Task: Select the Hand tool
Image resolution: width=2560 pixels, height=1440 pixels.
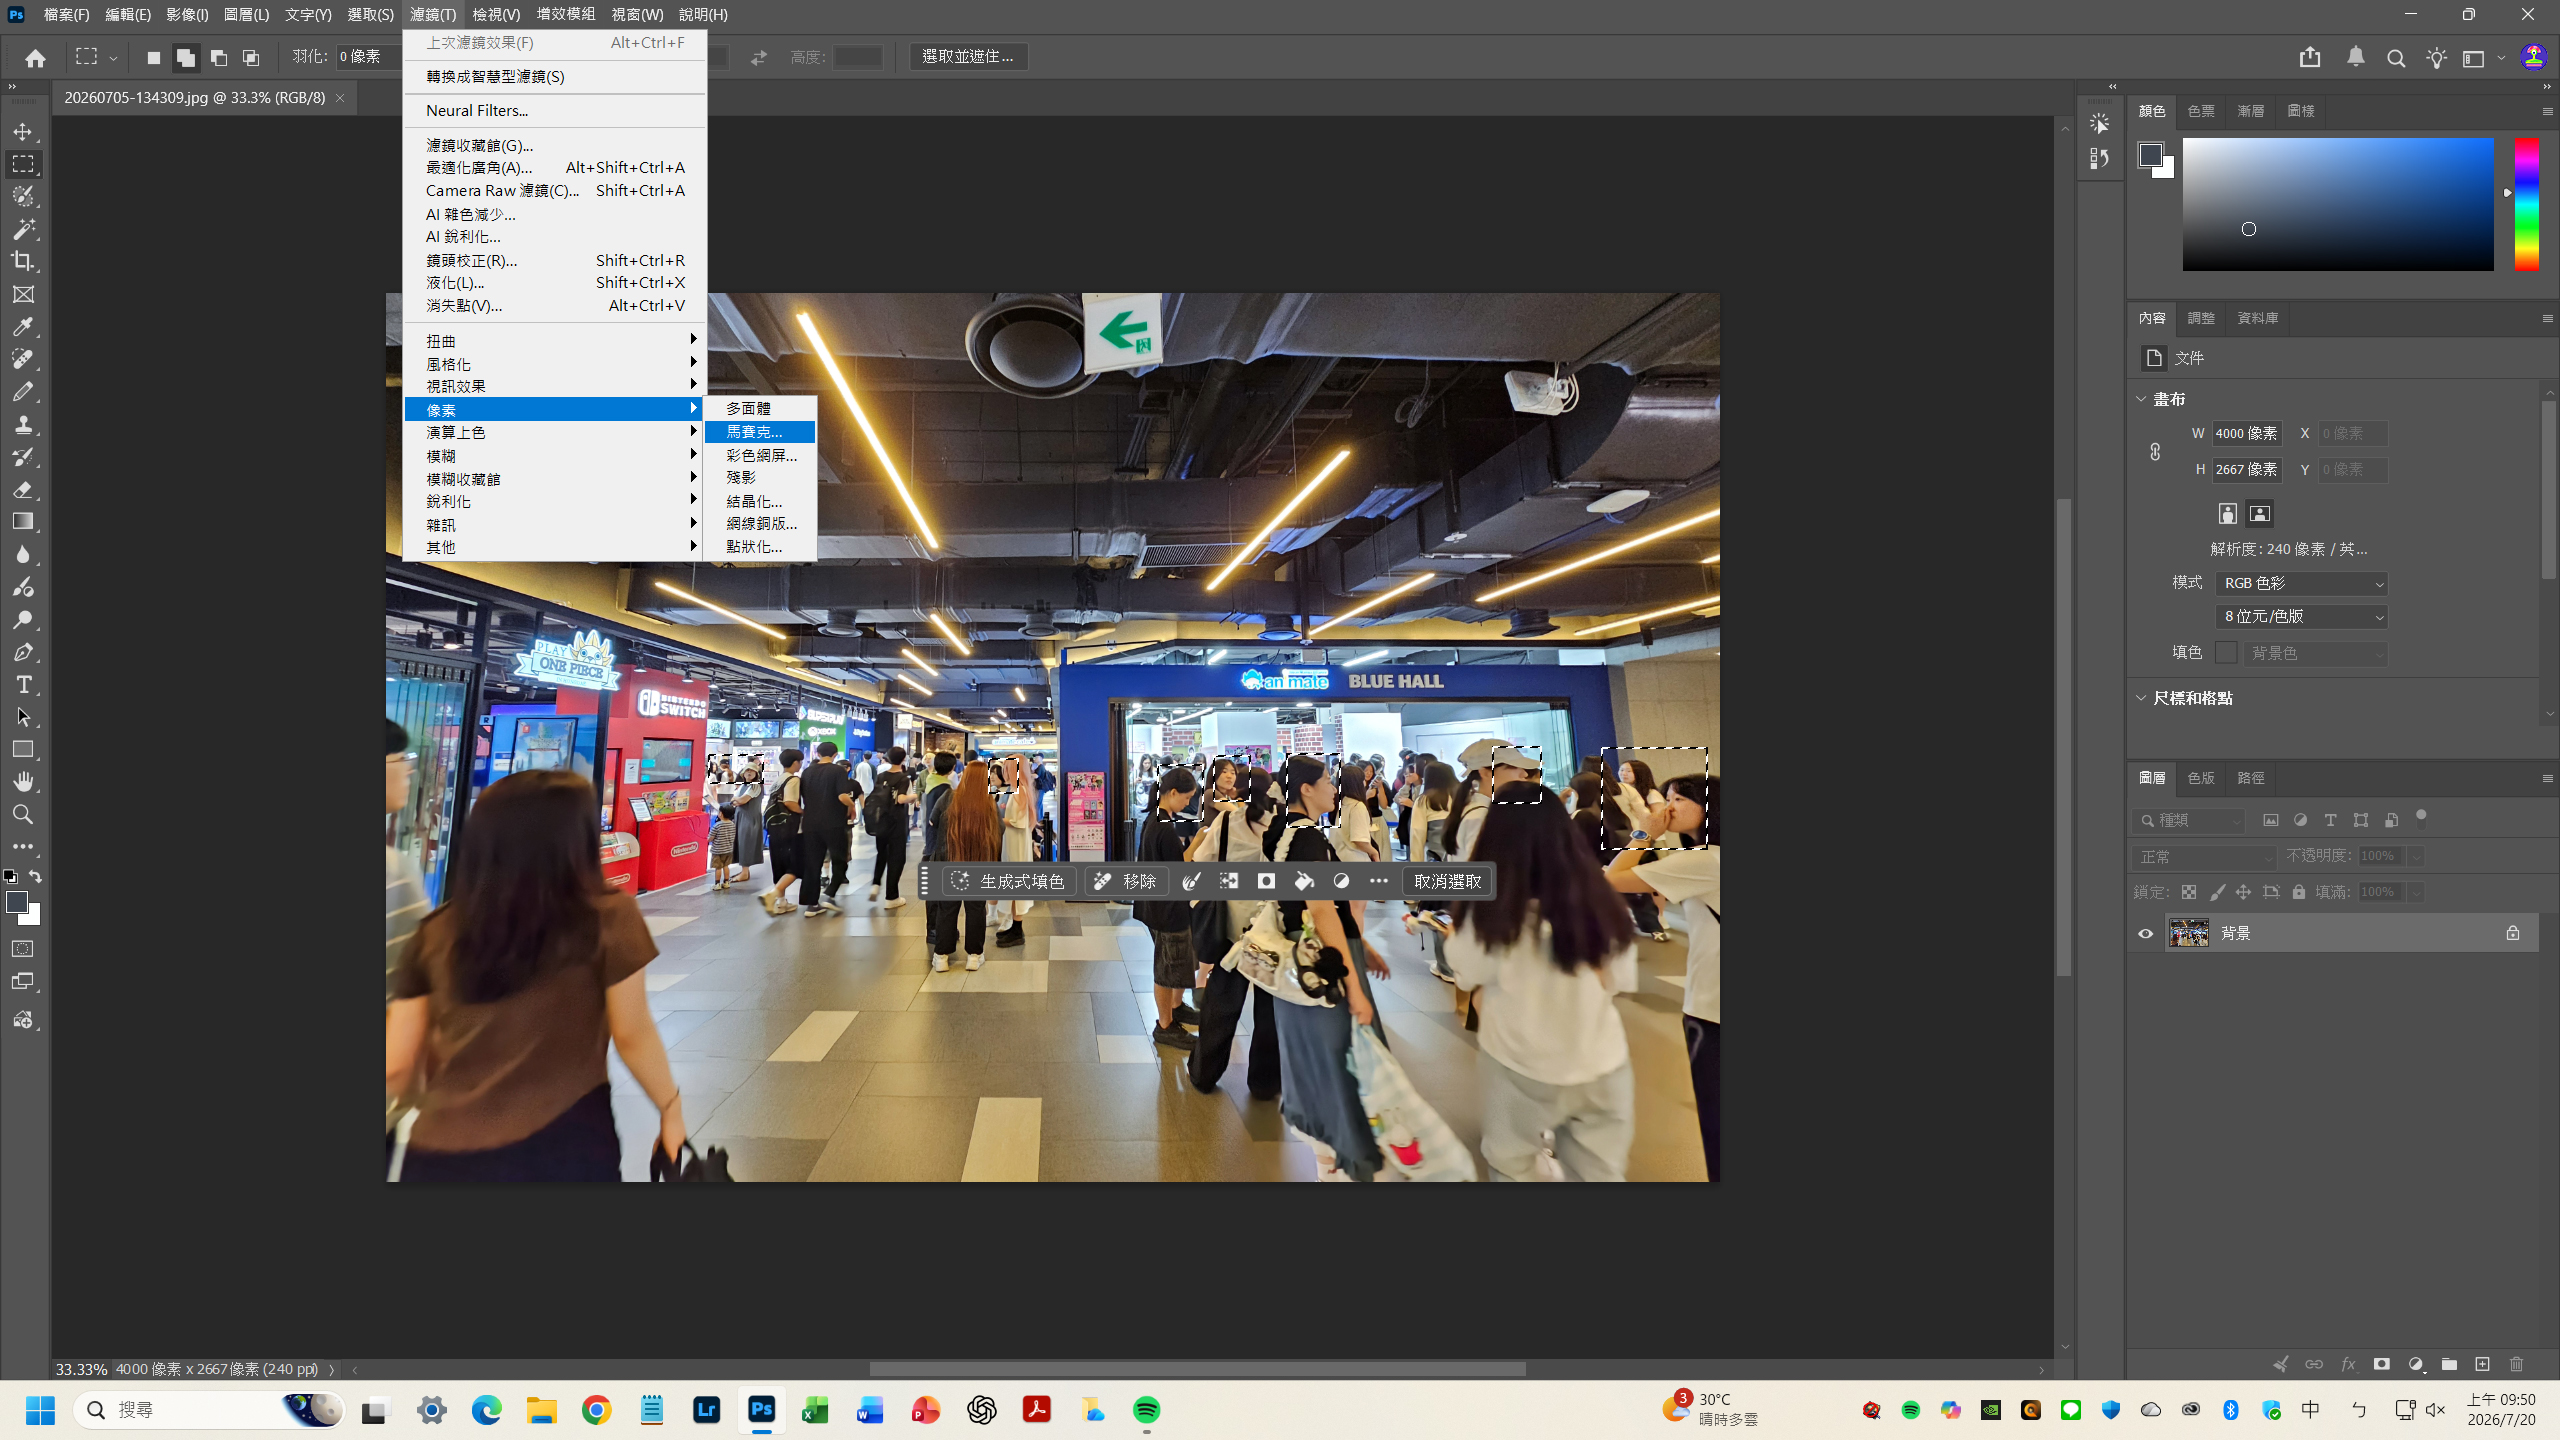Action: pyautogui.click(x=23, y=781)
